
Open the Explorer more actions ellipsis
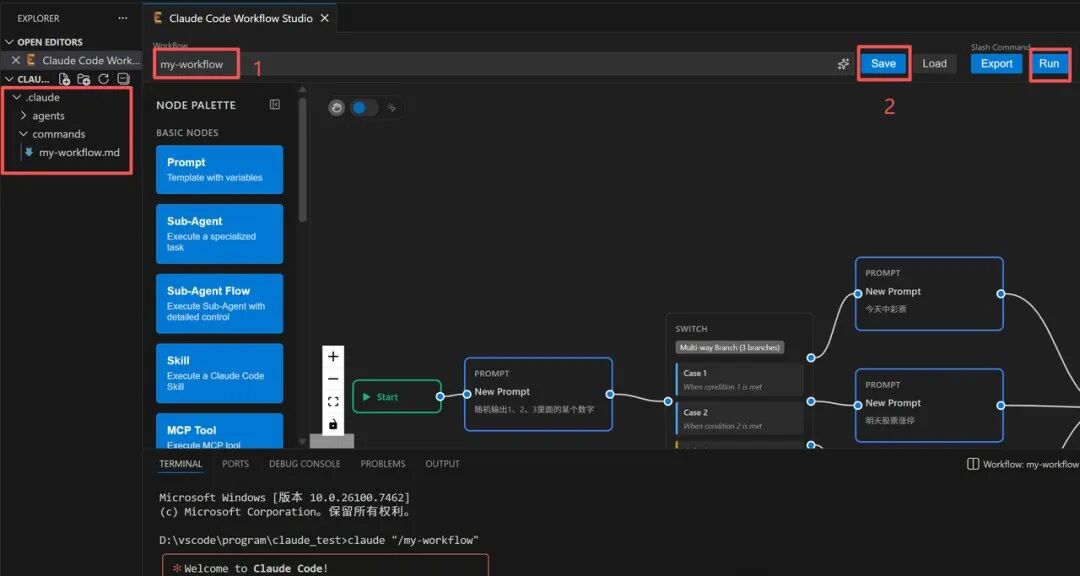pyautogui.click(x=123, y=19)
